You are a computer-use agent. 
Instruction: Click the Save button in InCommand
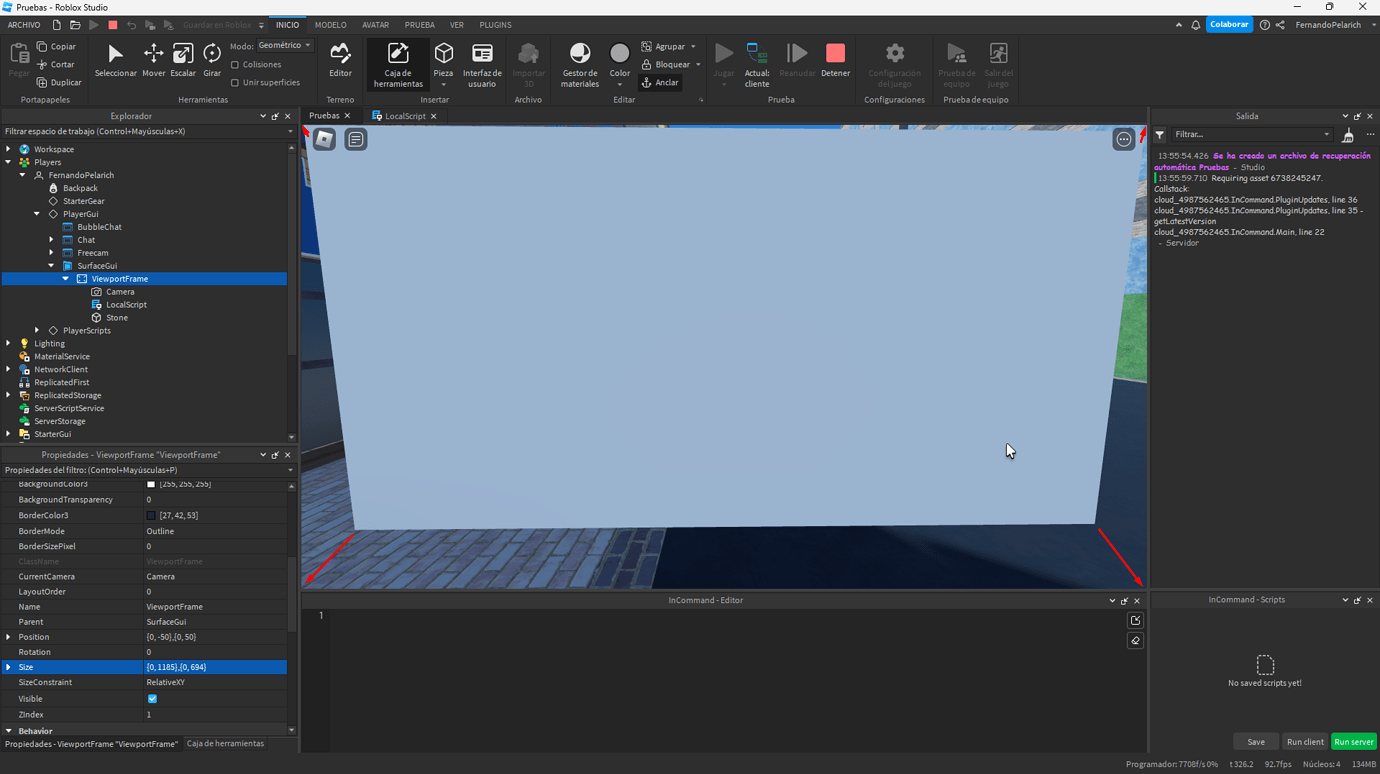point(1256,742)
